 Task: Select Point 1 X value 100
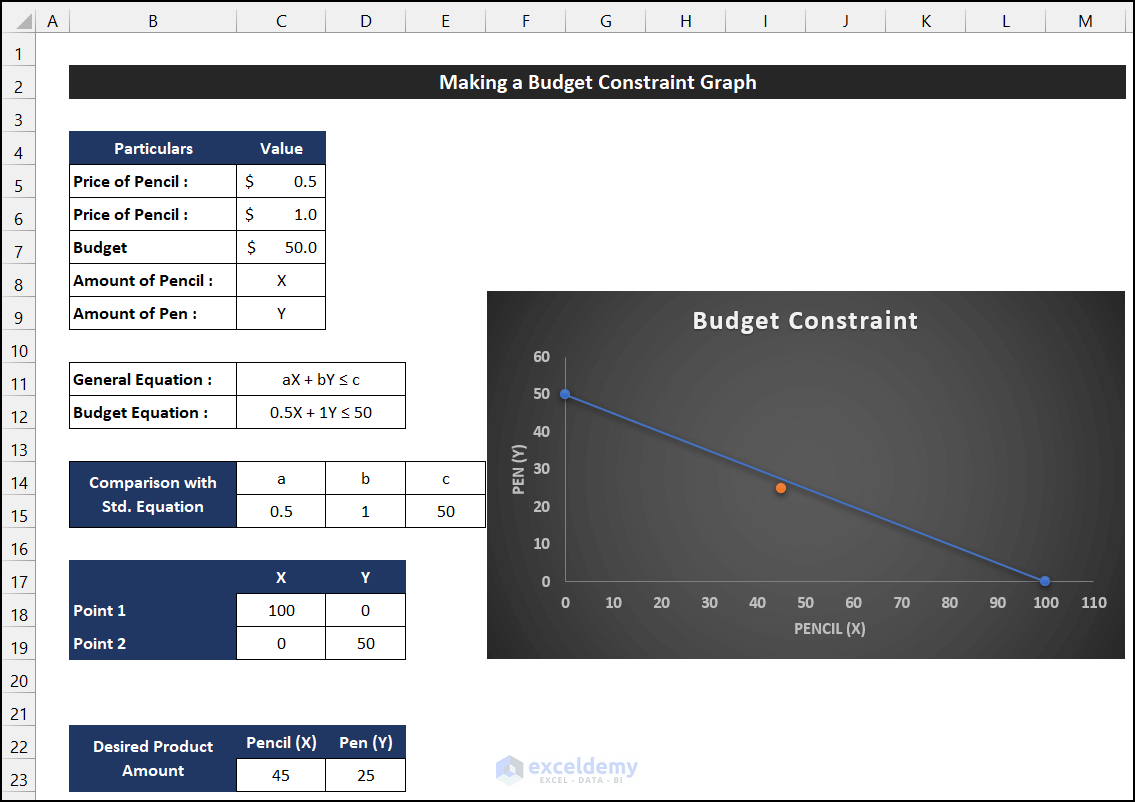tap(281, 610)
